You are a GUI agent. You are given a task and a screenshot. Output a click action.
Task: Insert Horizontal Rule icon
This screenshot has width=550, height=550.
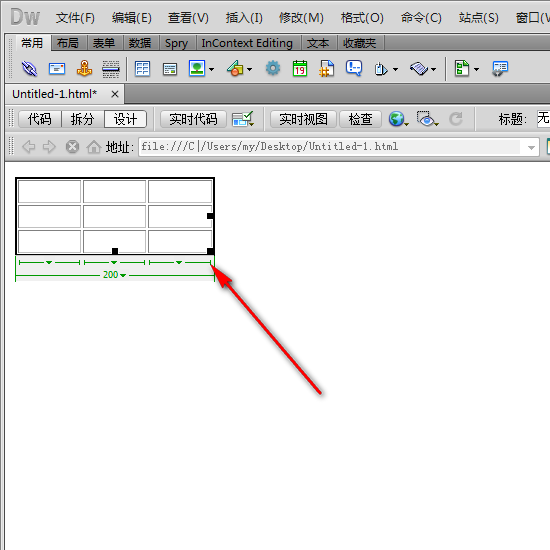pyautogui.click(x=111, y=69)
